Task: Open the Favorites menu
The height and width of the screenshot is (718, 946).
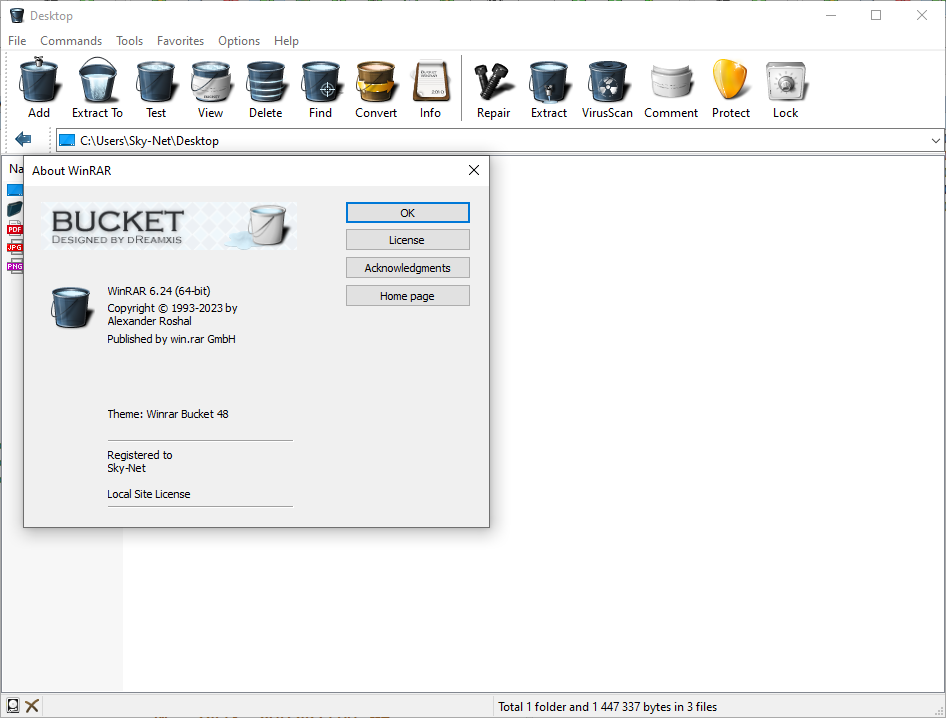Action: [180, 41]
